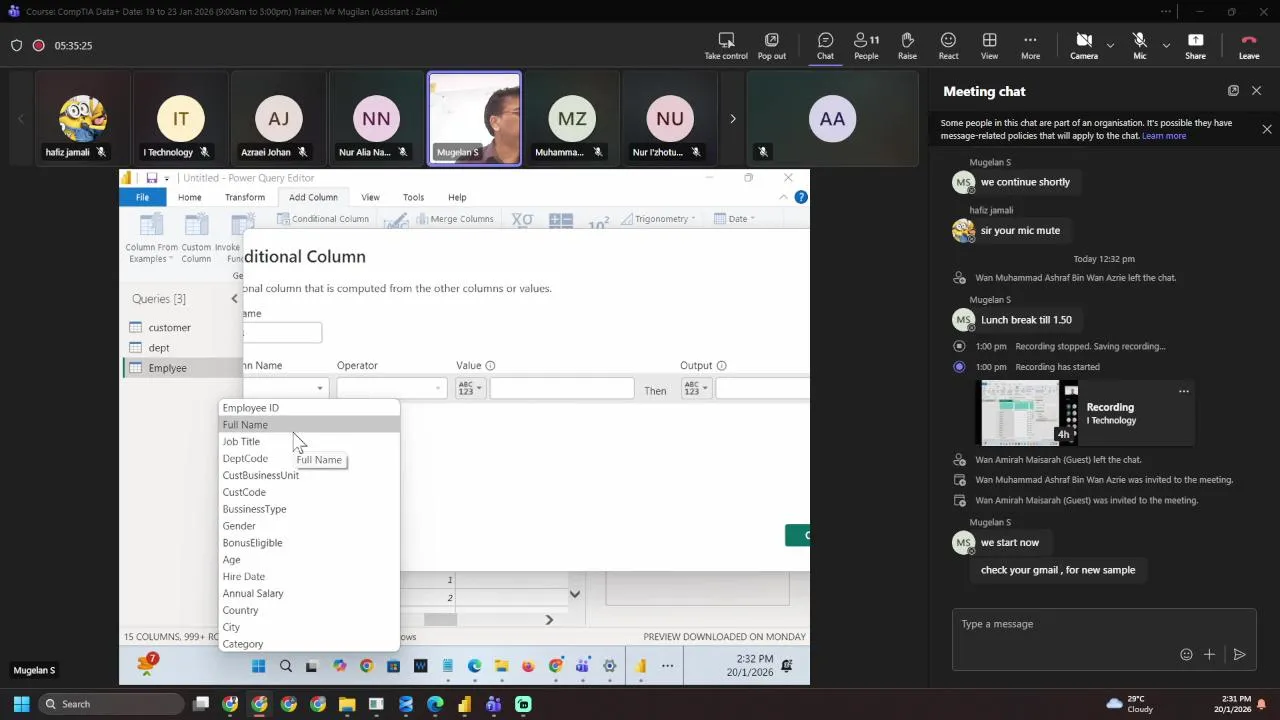Switch to the View ribbon tab
The height and width of the screenshot is (720, 1280).
coord(370,197)
